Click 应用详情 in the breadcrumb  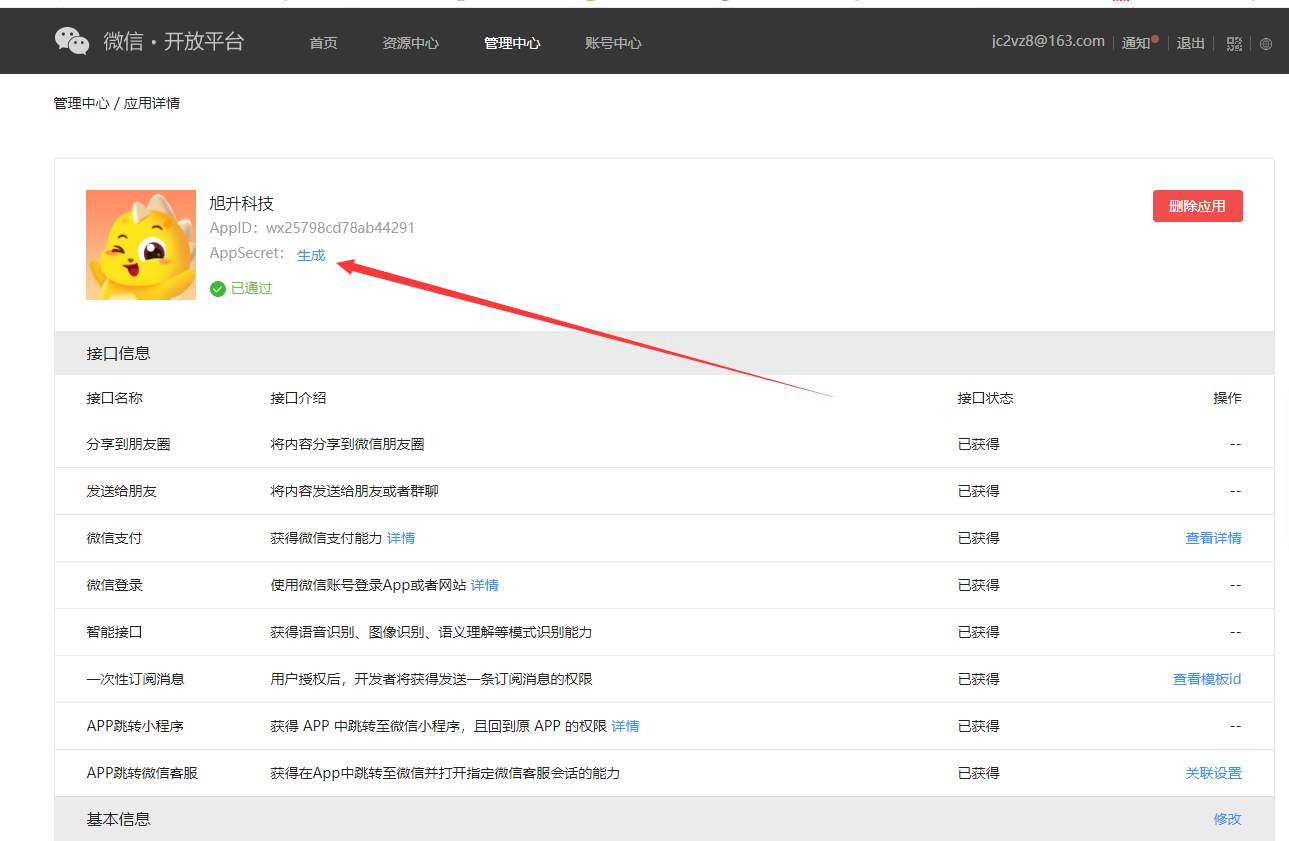152,103
